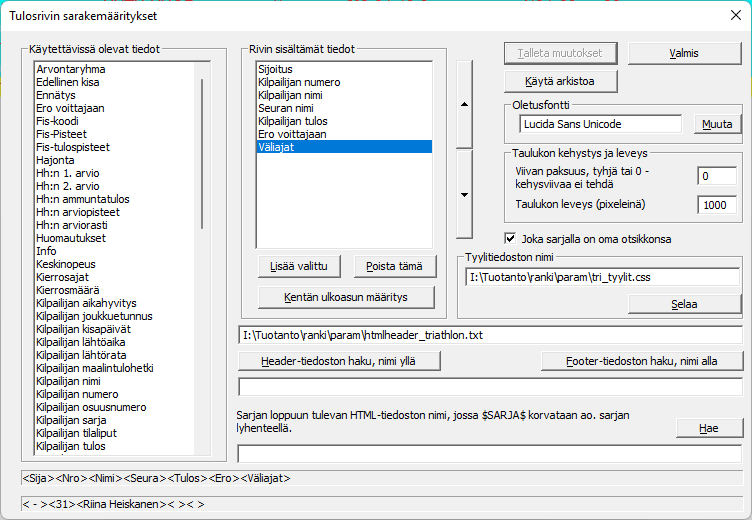
Task: Toggle 'Joka sarjalla on oma otsikkonsa' checkbox
Action: click(x=511, y=239)
